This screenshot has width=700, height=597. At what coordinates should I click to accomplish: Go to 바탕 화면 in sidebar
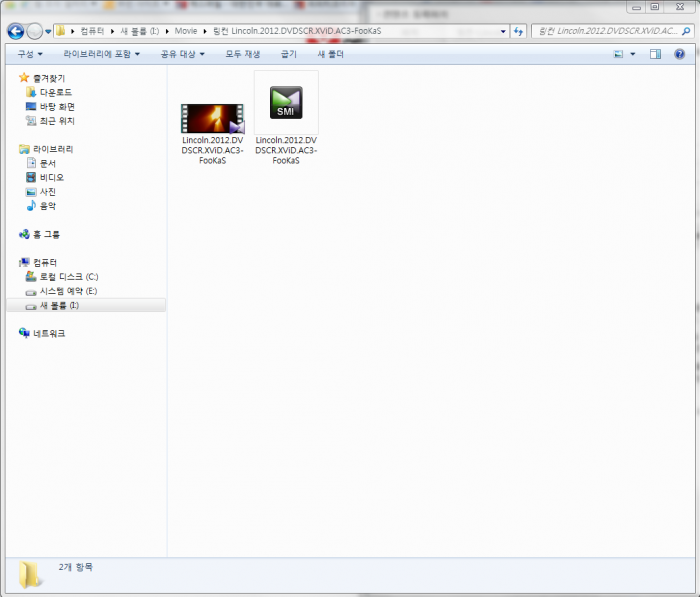[x=57, y=106]
